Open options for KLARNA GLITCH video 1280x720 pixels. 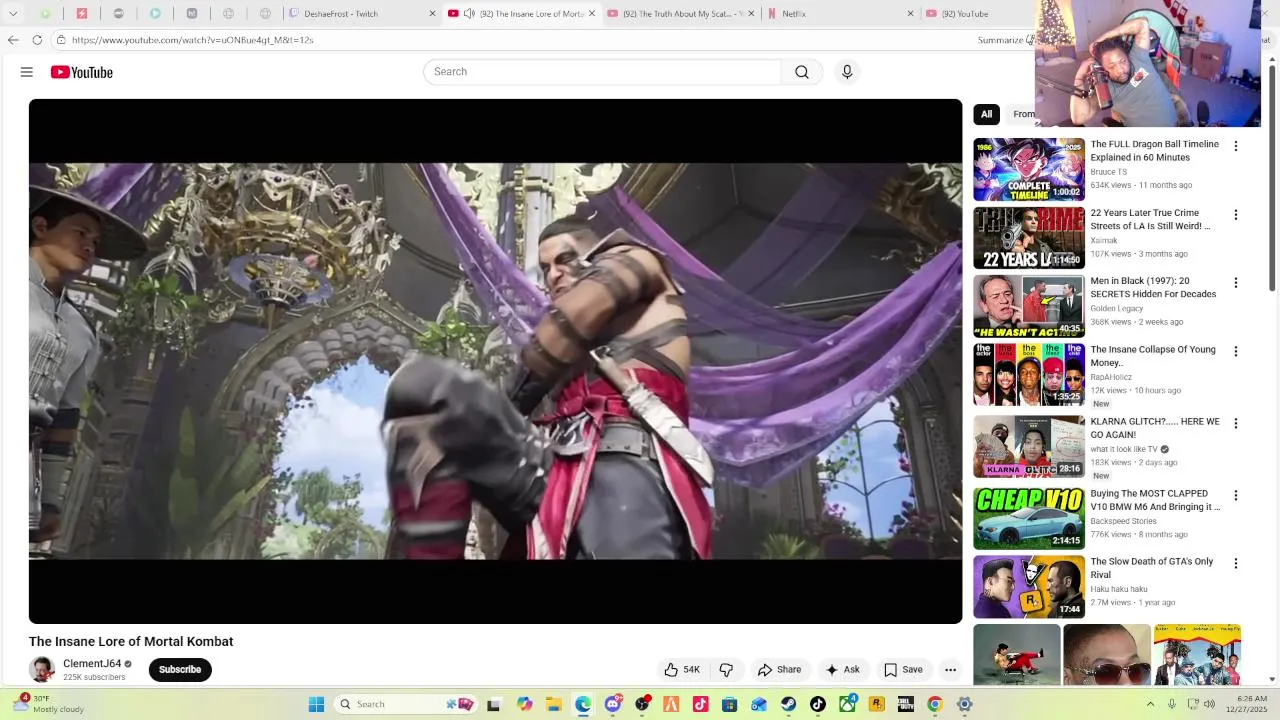(x=1236, y=424)
